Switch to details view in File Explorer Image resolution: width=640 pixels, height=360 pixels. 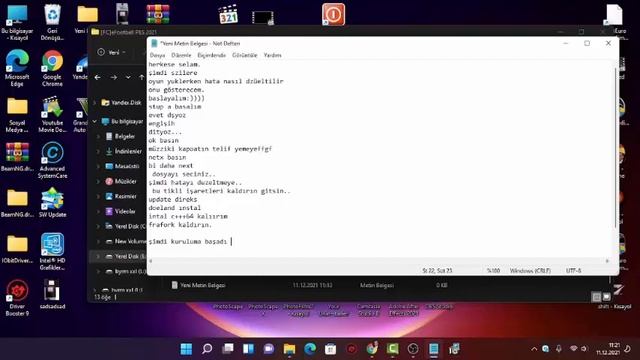point(596,297)
